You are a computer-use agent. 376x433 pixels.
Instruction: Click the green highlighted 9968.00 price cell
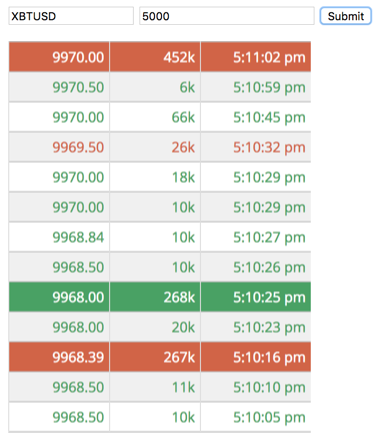(59, 297)
